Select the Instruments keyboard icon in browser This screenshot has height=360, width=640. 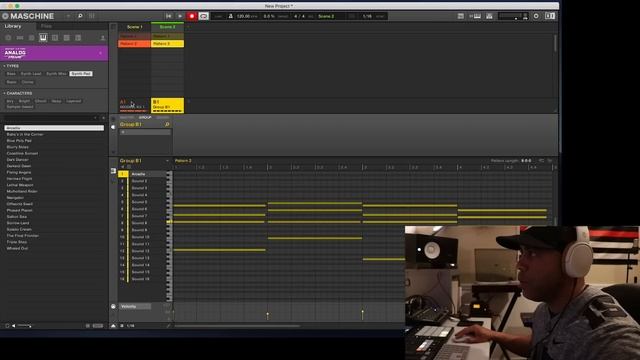tap(43, 38)
